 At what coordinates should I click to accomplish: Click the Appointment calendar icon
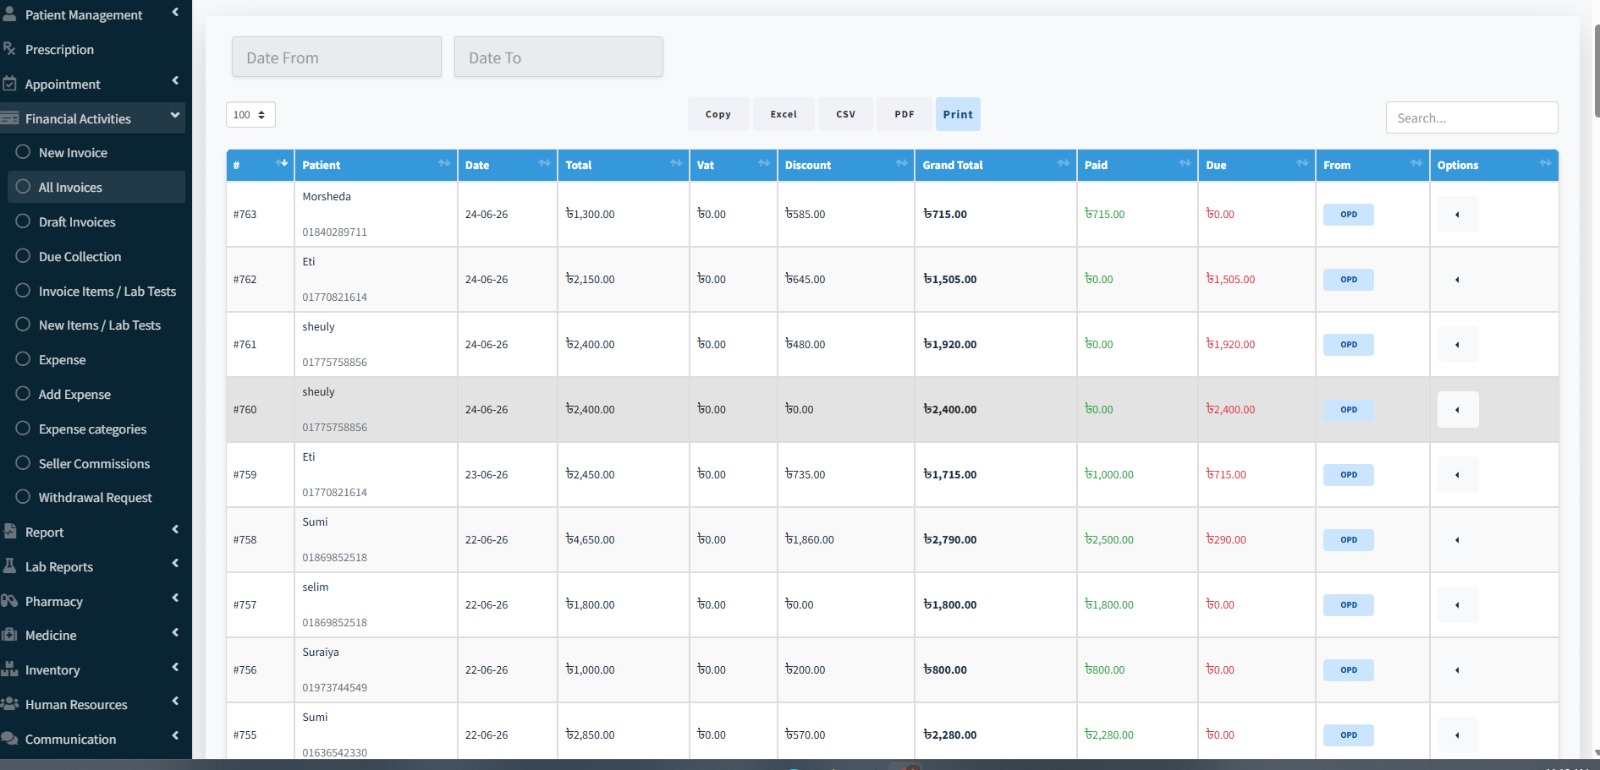click(9, 83)
